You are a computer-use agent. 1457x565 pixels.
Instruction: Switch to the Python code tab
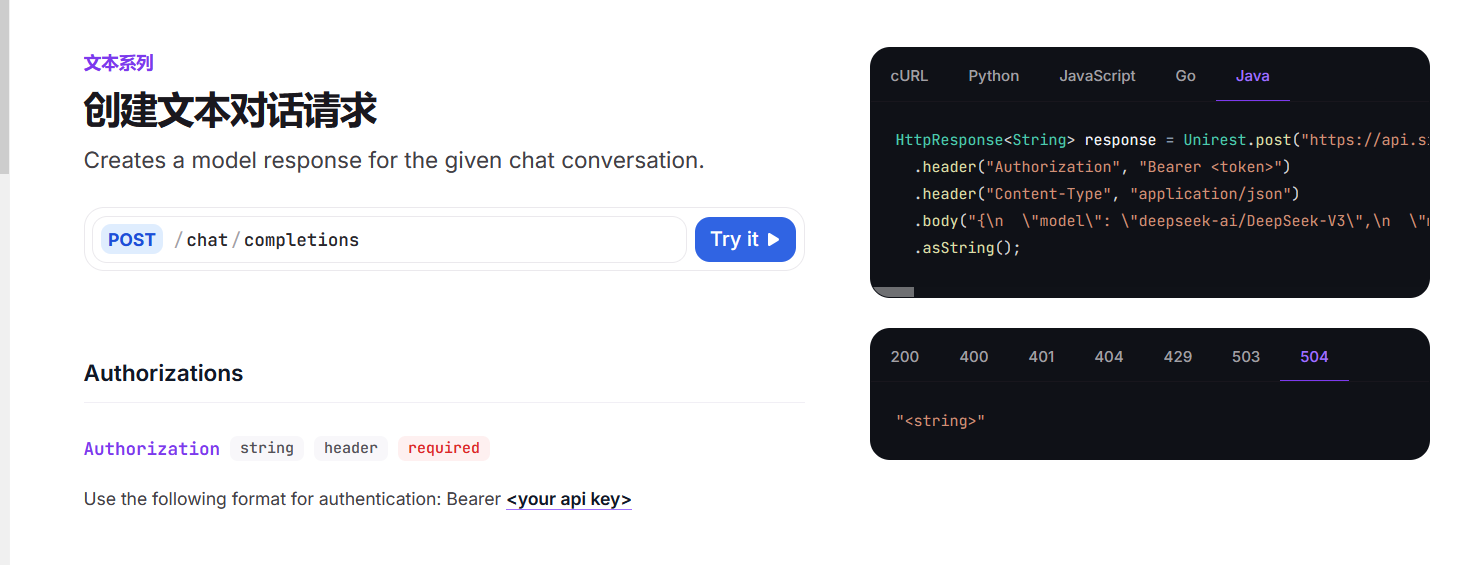[x=993, y=76]
